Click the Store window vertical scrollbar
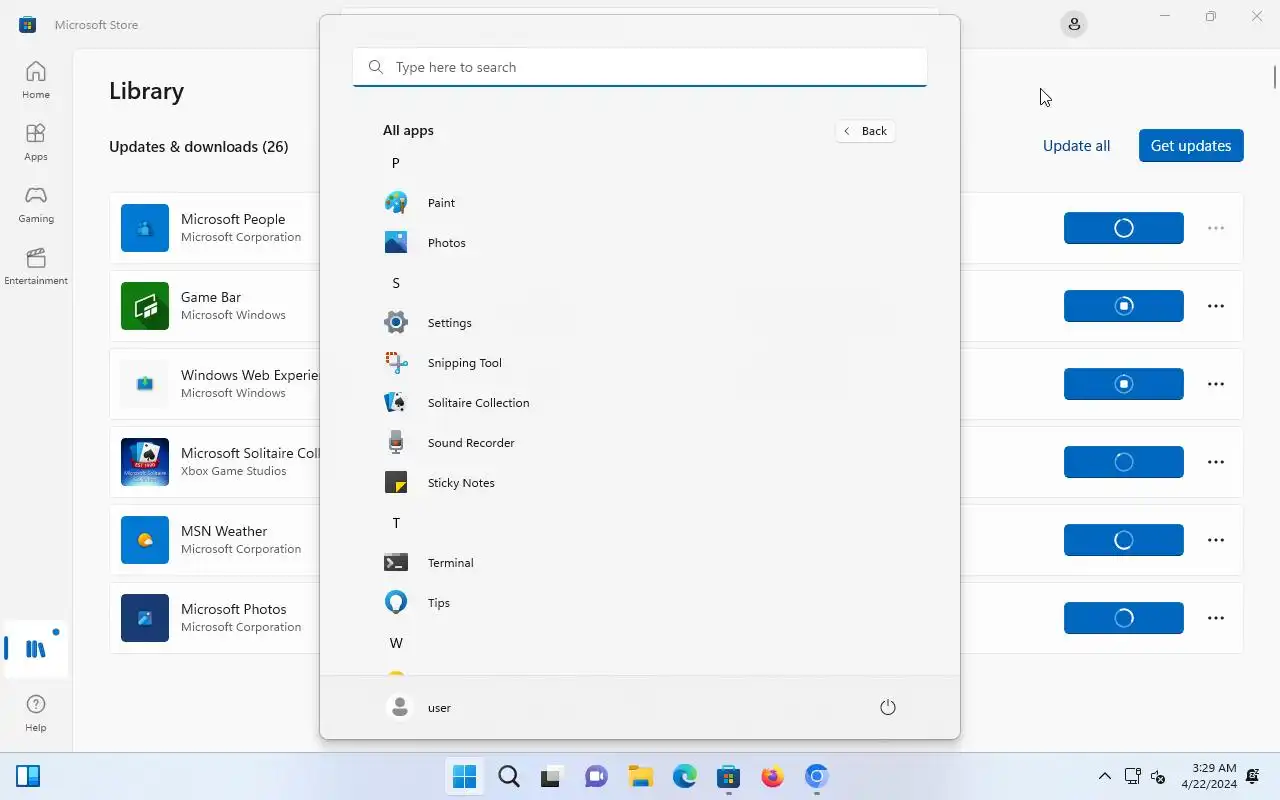Image resolution: width=1280 pixels, height=800 pixels. [x=1275, y=77]
